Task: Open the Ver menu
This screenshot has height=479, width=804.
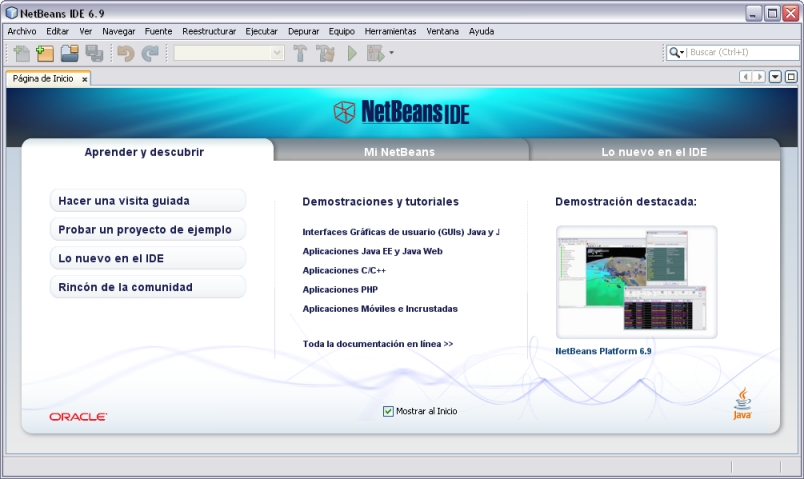Action: 86,31
